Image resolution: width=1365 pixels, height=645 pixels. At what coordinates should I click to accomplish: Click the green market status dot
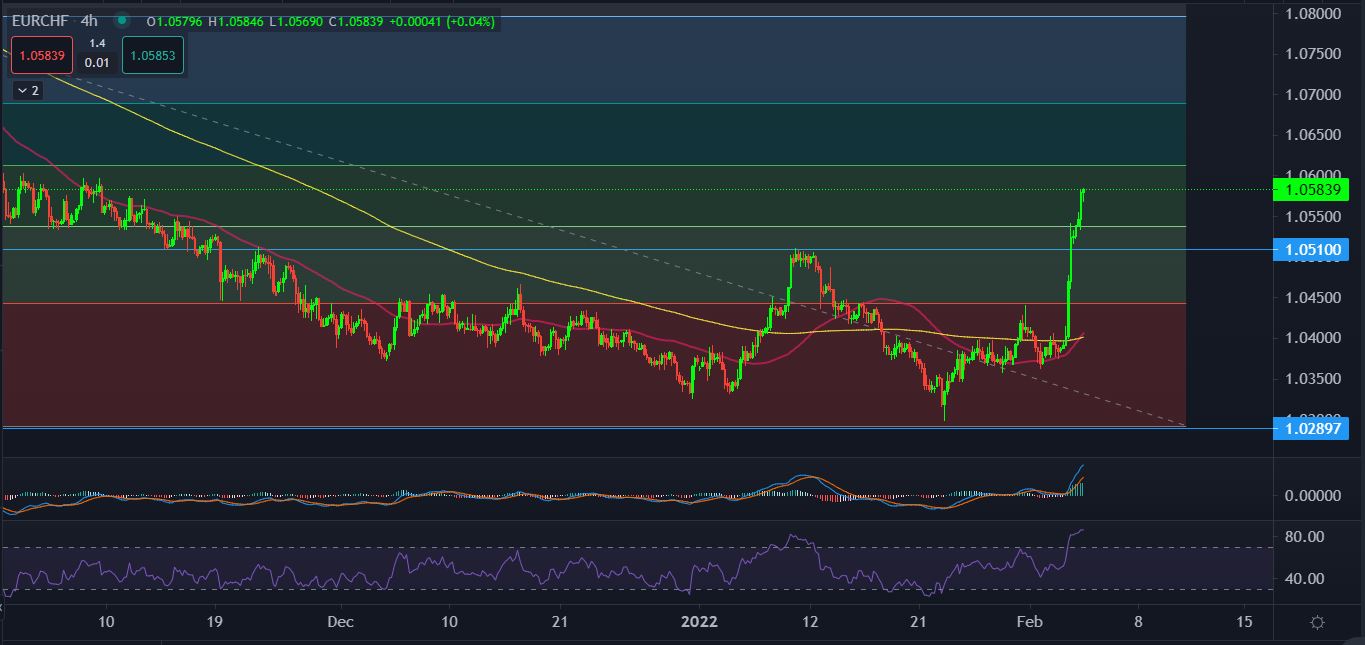[x=122, y=20]
